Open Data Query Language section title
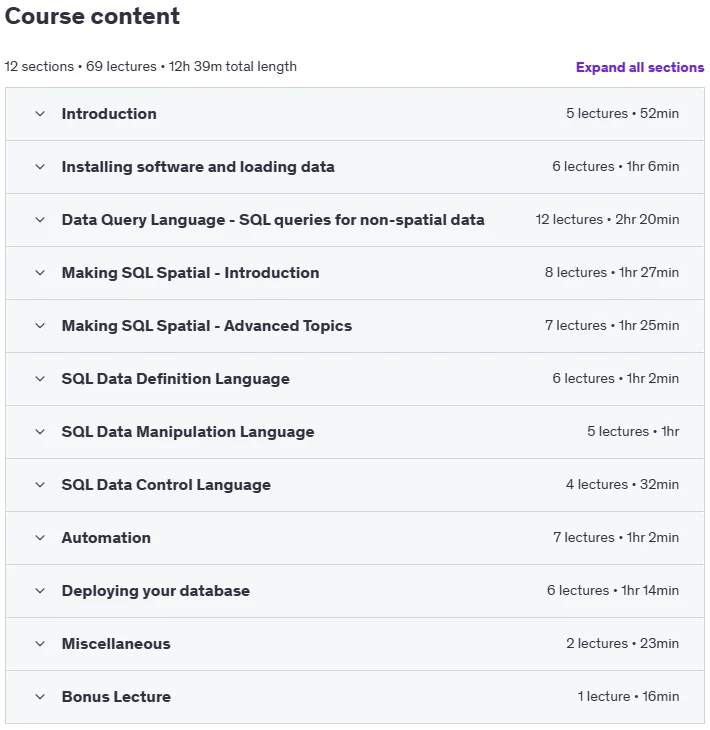Screen dimensions: 710x730 pos(273,220)
